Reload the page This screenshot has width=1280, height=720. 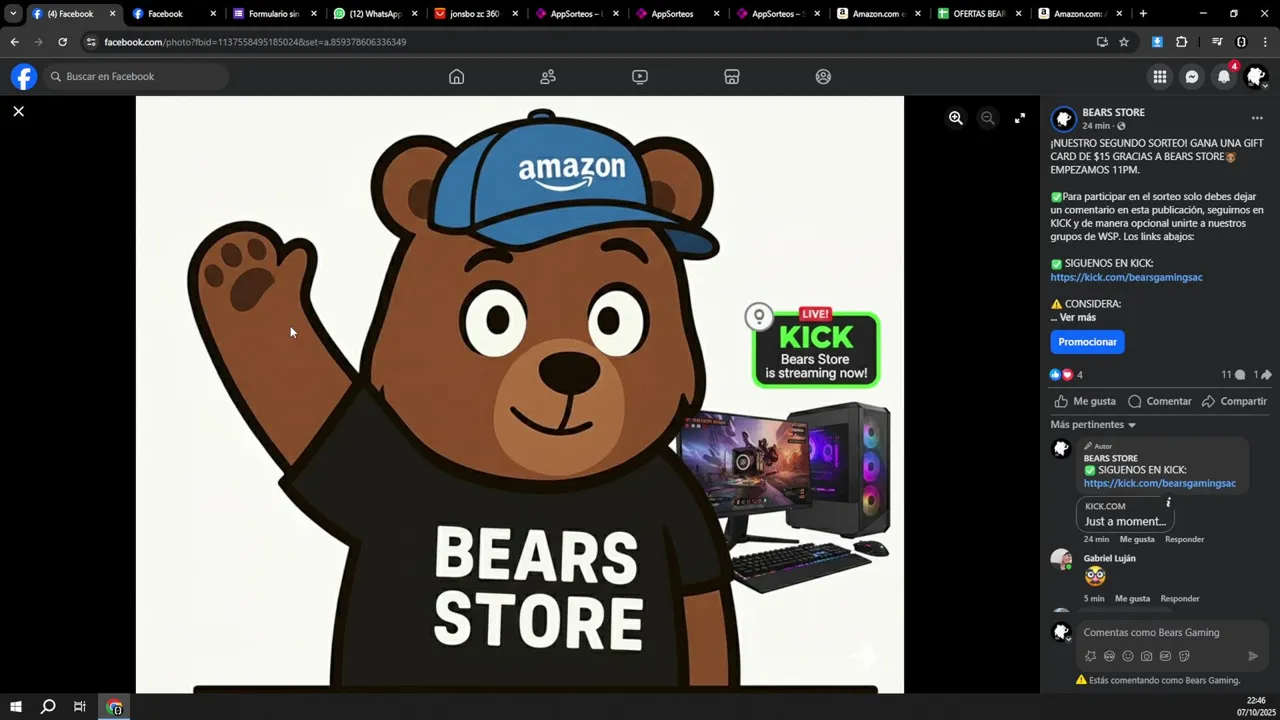(x=62, y=42)
